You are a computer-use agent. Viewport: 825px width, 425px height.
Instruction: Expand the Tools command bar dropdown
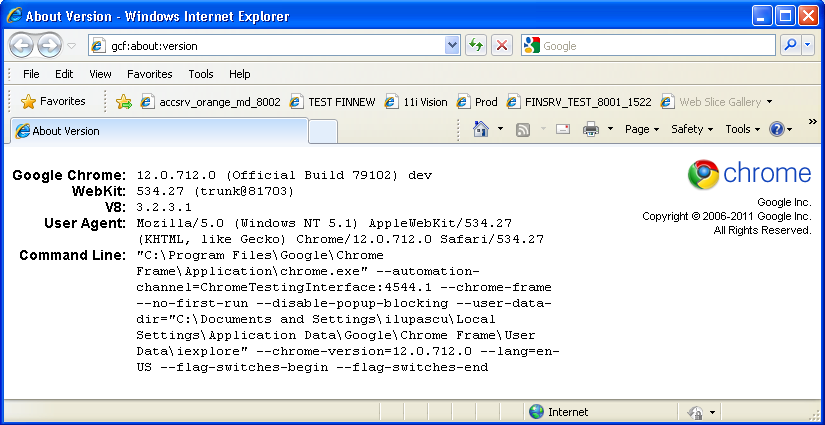(742, 129)
